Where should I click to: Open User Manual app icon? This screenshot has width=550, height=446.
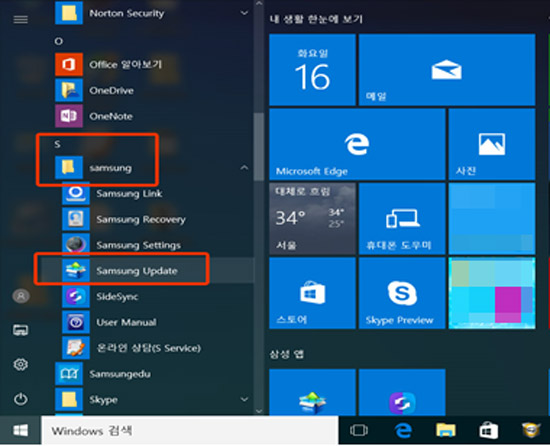pos(76,322)
